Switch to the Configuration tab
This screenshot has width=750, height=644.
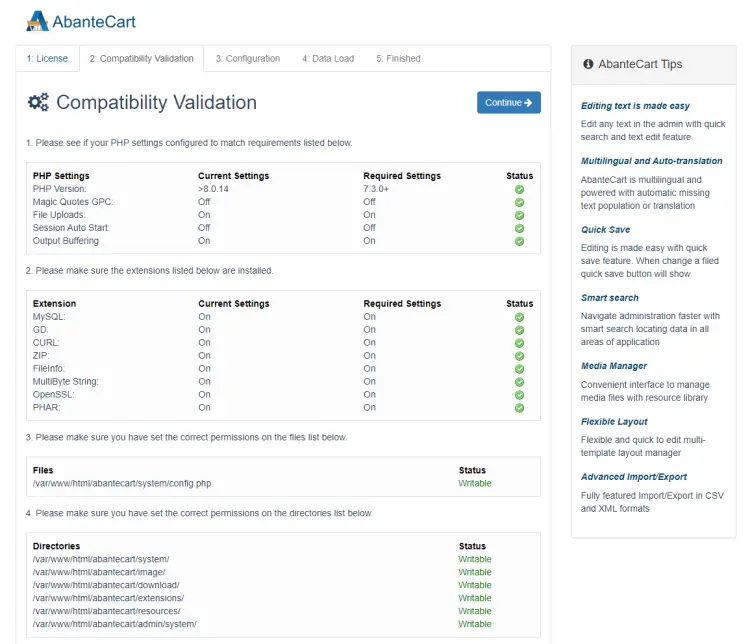click(247, 59)
